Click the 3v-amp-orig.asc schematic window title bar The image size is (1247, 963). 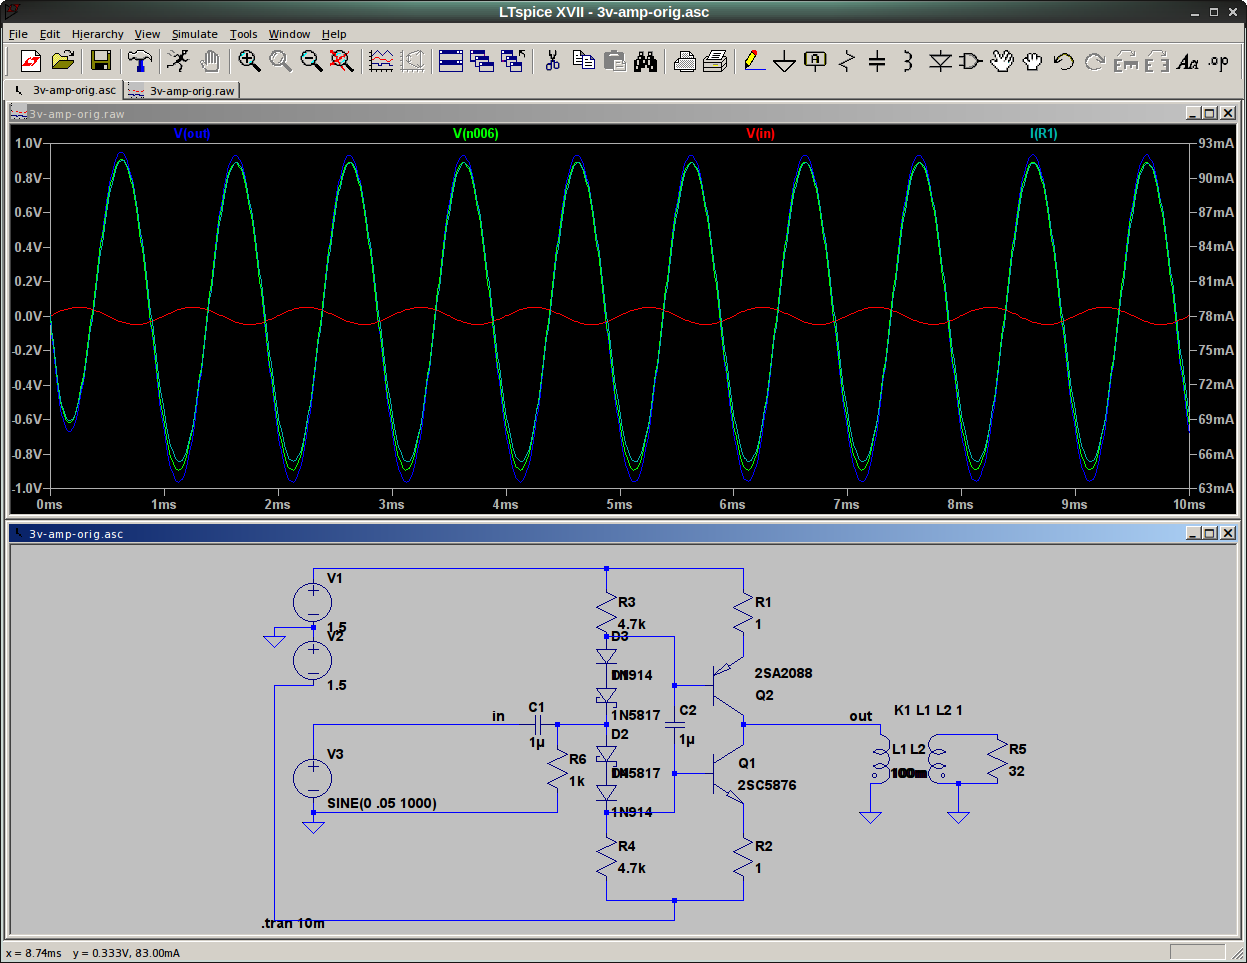[x=622, y=534]
